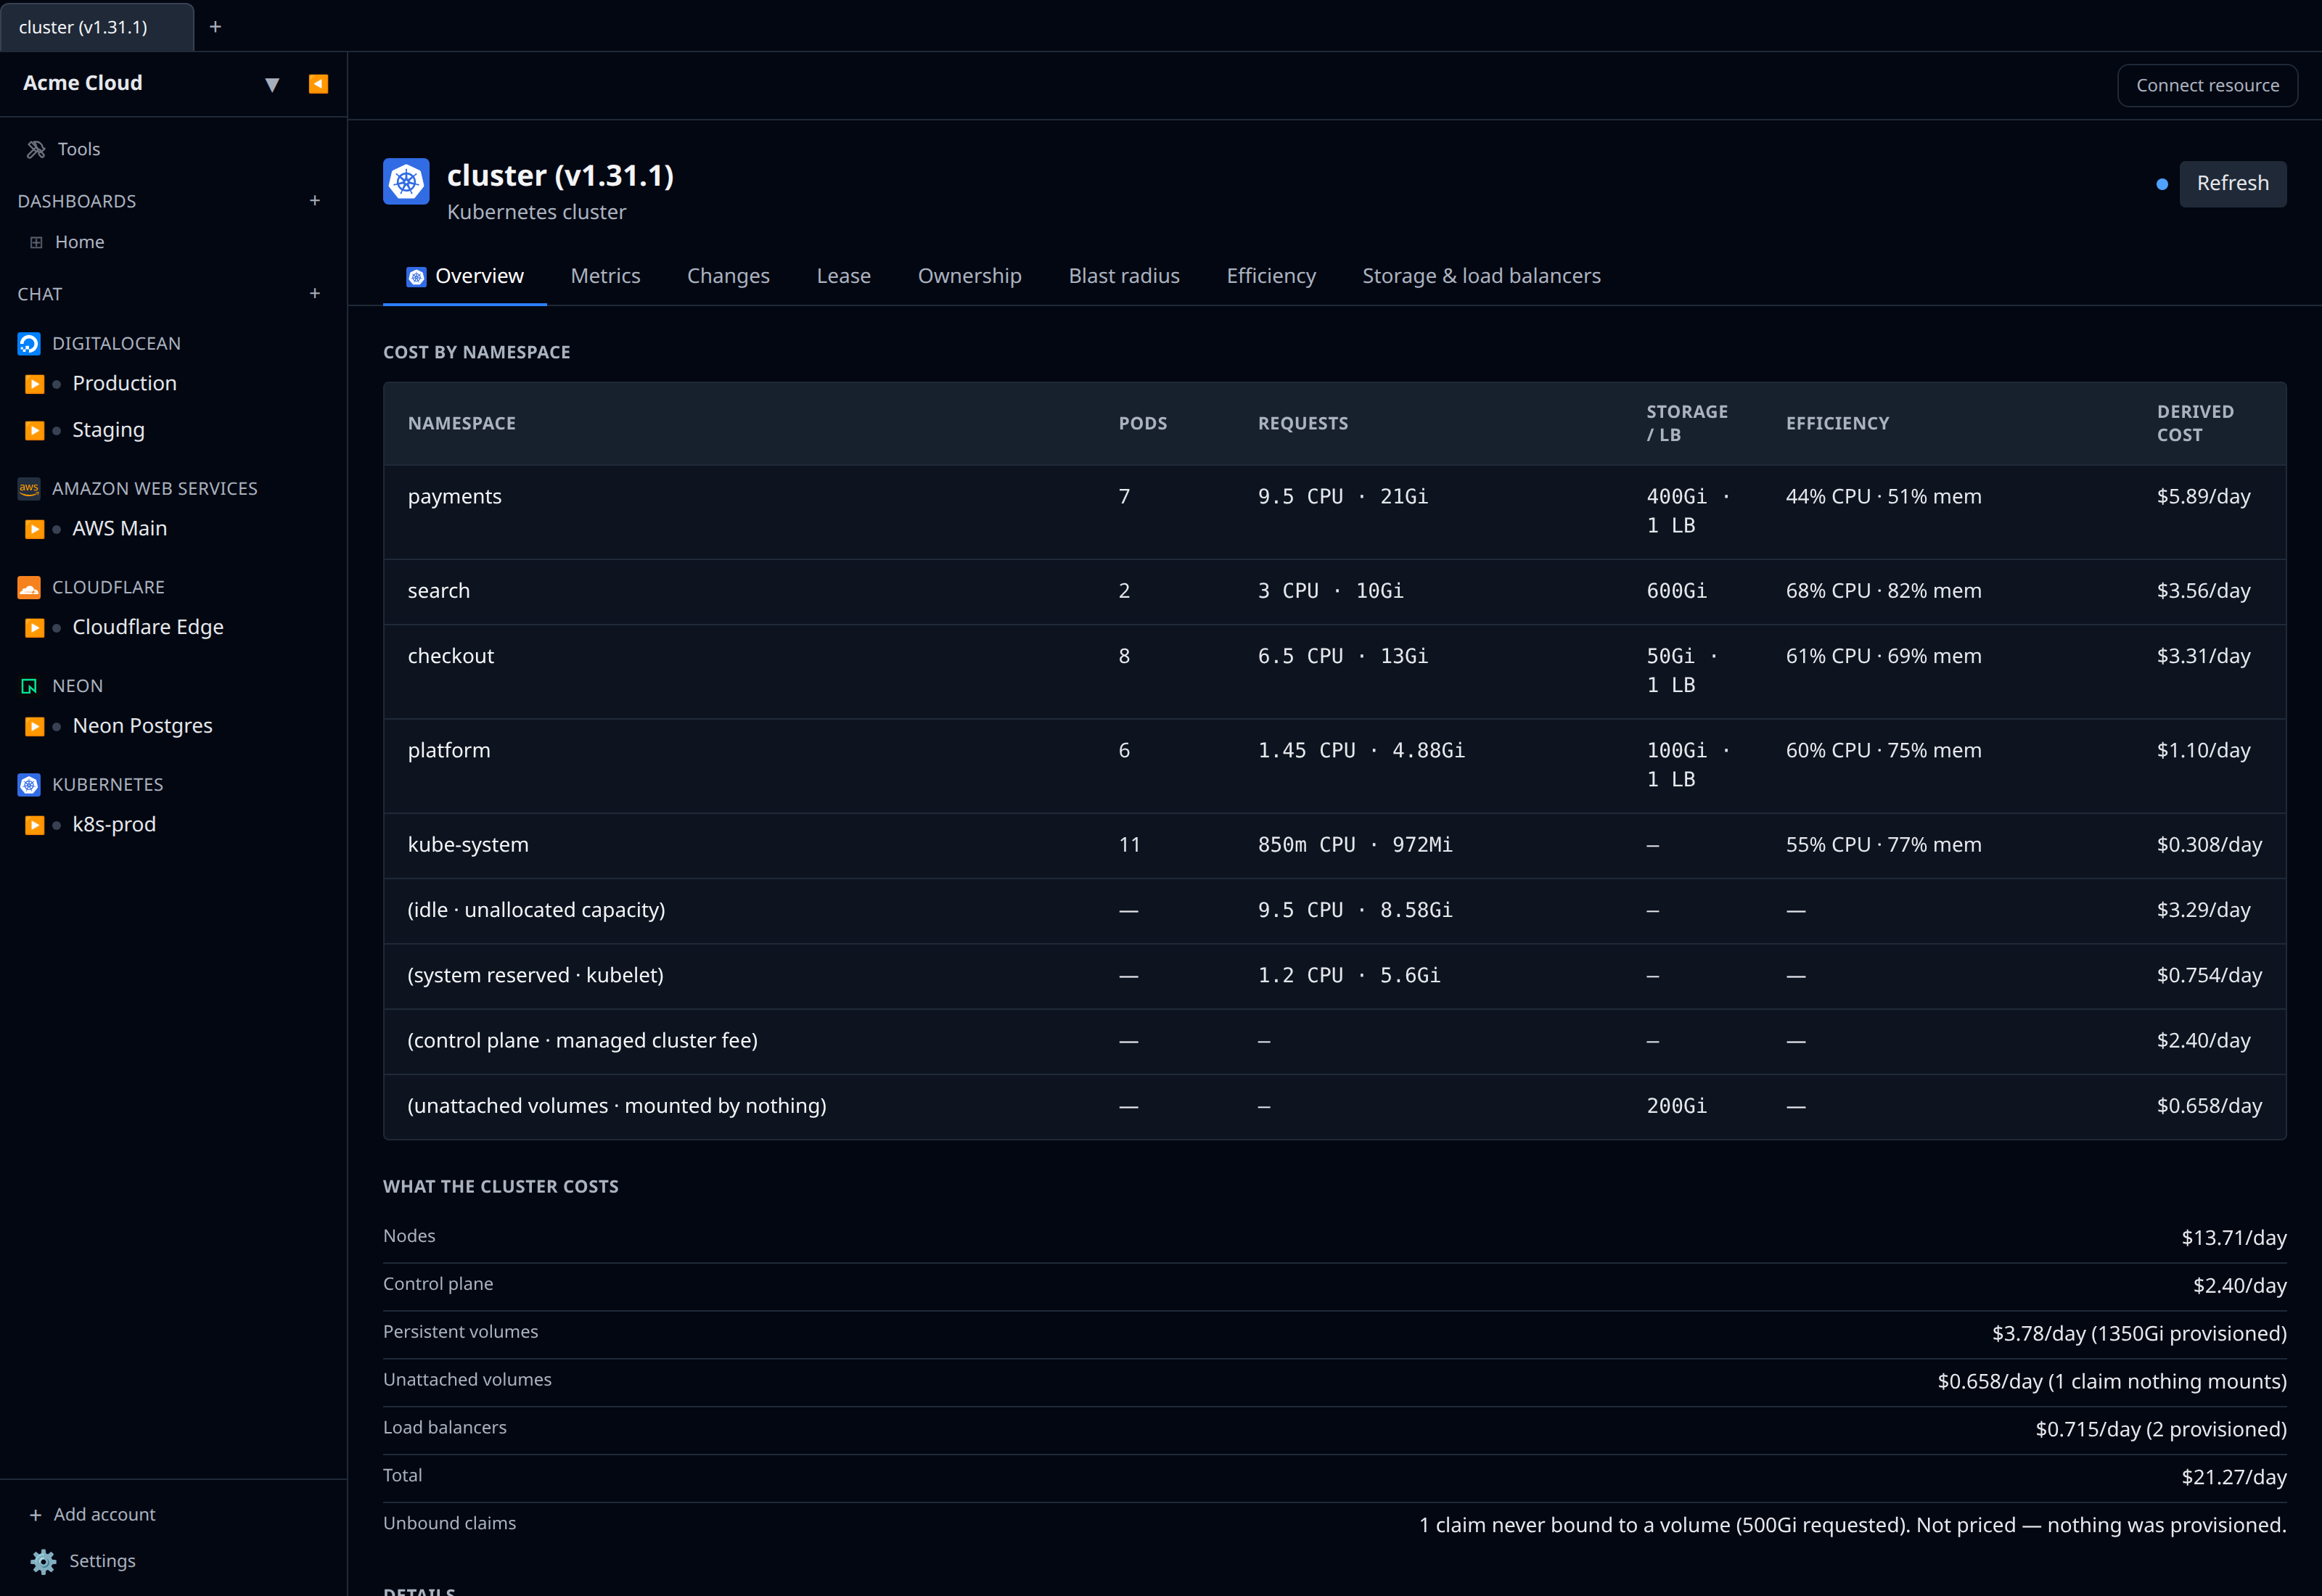Select the cluster (v1.31.1) window tab
Screen dimensions: 2322x1596
pyautogui.click(x=96, y=27)
